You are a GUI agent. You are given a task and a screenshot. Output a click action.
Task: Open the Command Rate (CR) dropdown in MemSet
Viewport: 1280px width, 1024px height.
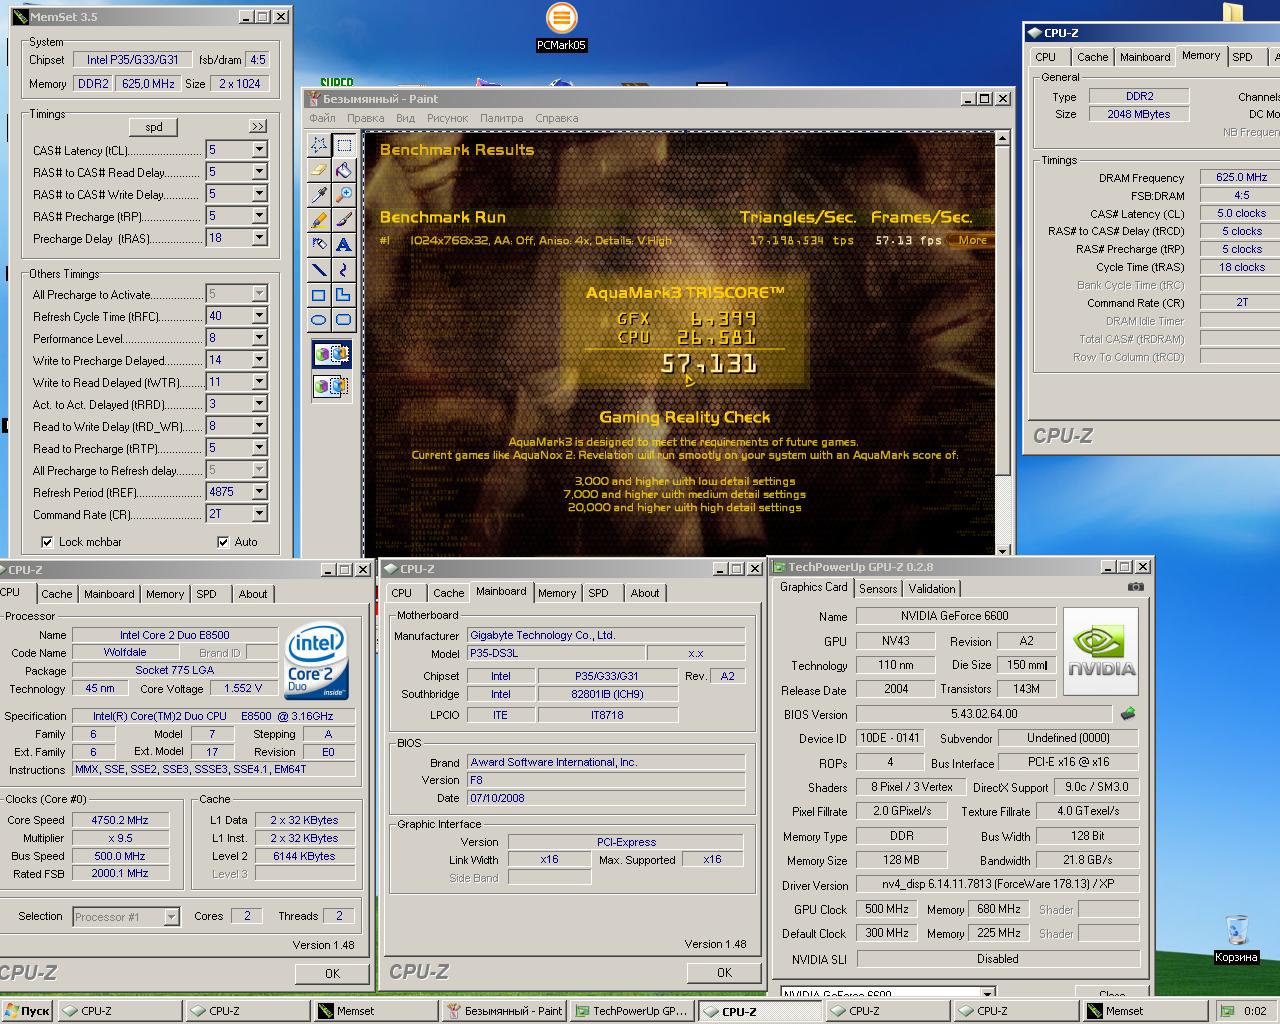(259, 514)
